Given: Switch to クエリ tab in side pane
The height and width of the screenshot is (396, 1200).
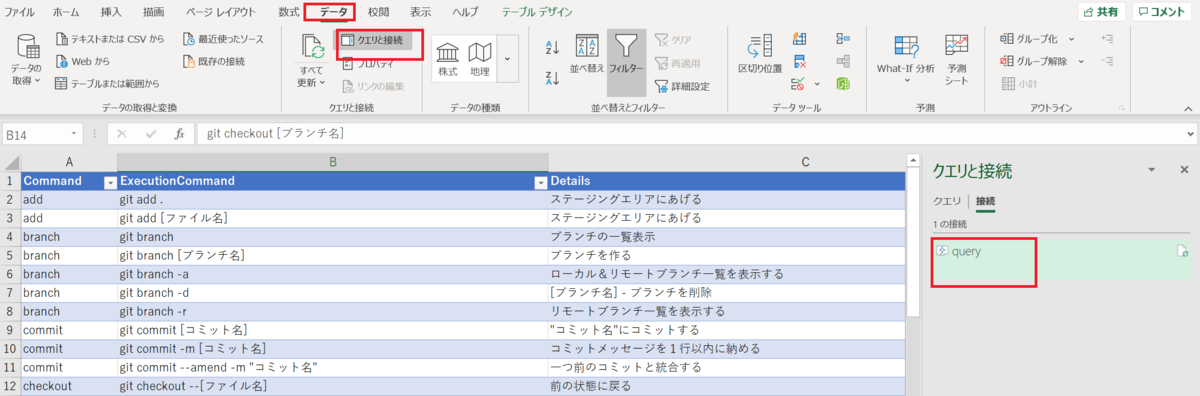Looking at the screenshot, I should [946, 201].
